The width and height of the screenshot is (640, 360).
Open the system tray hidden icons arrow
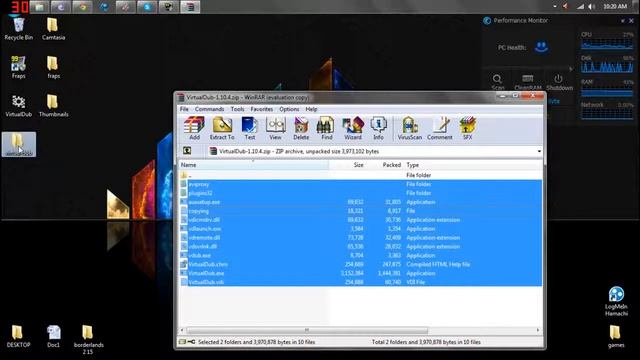(x=554, y=7)
